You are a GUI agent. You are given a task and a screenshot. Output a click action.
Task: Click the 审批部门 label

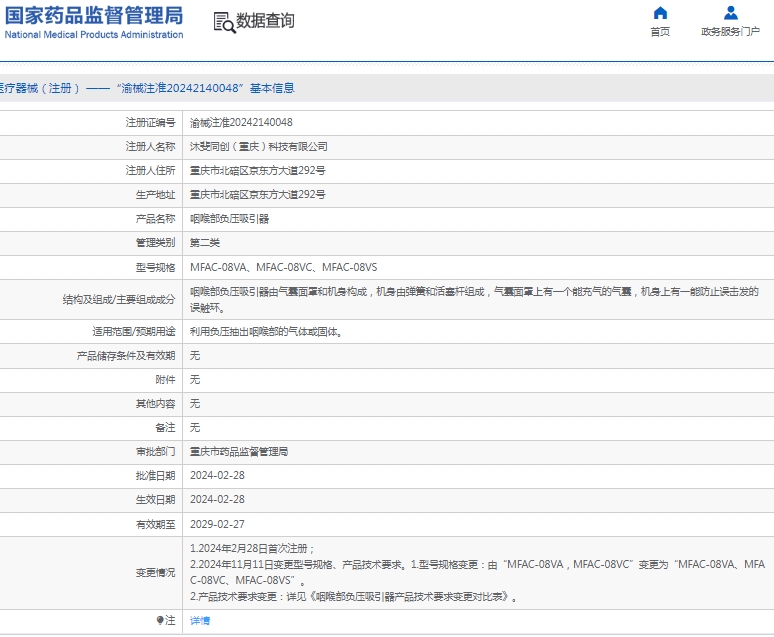click(155, 452)
